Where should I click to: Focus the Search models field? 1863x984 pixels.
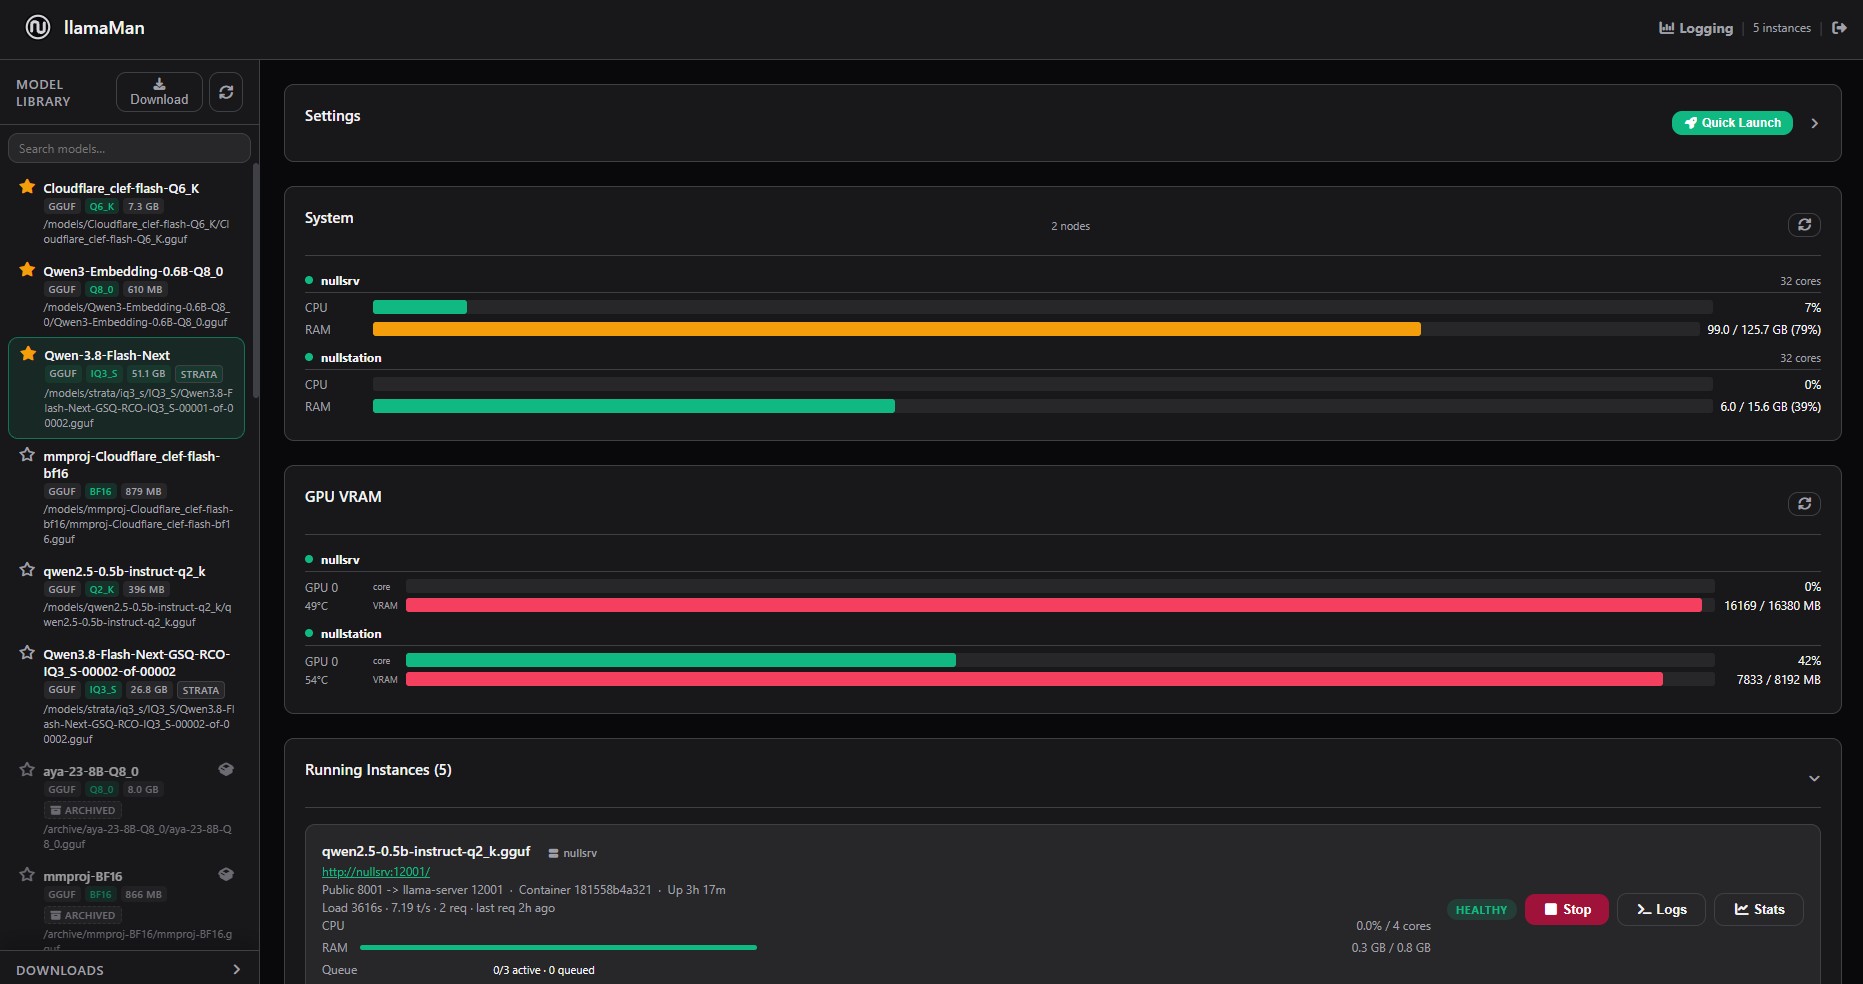point(129,148)
